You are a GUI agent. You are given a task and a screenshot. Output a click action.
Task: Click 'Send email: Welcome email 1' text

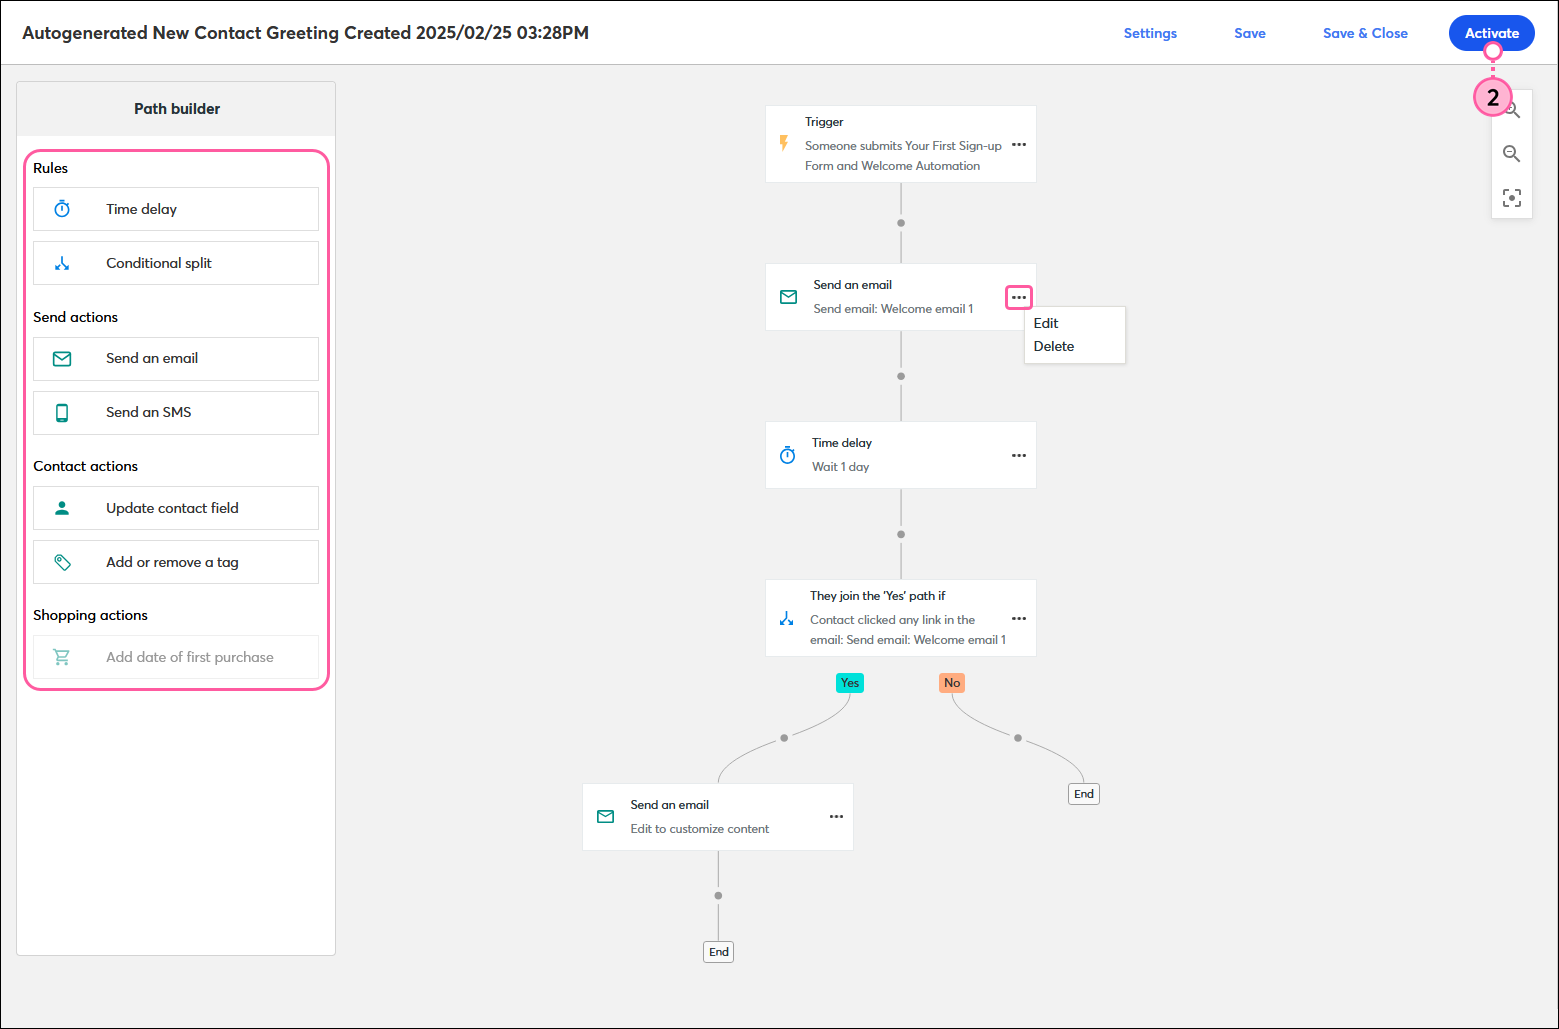click(893, 309)
